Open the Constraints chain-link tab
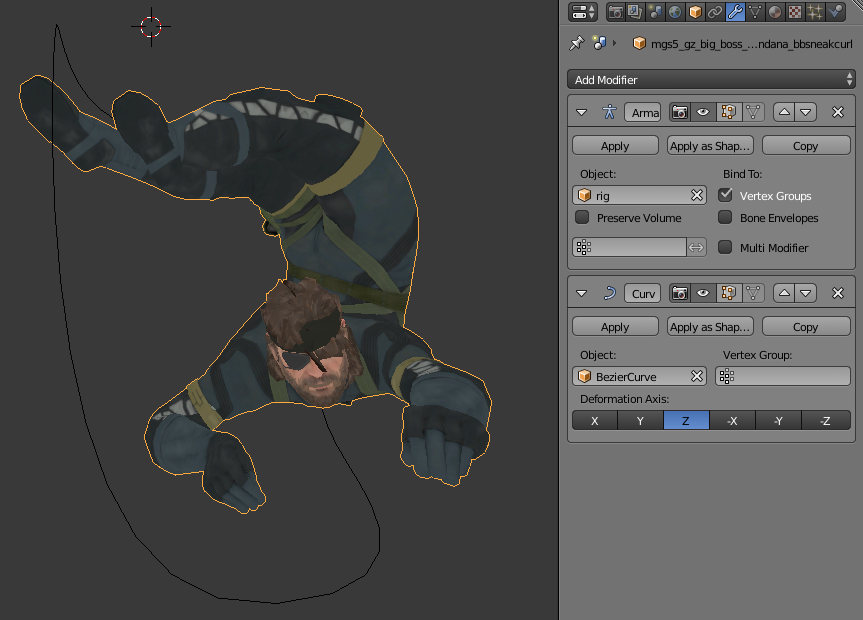 [x=715, y=12]
